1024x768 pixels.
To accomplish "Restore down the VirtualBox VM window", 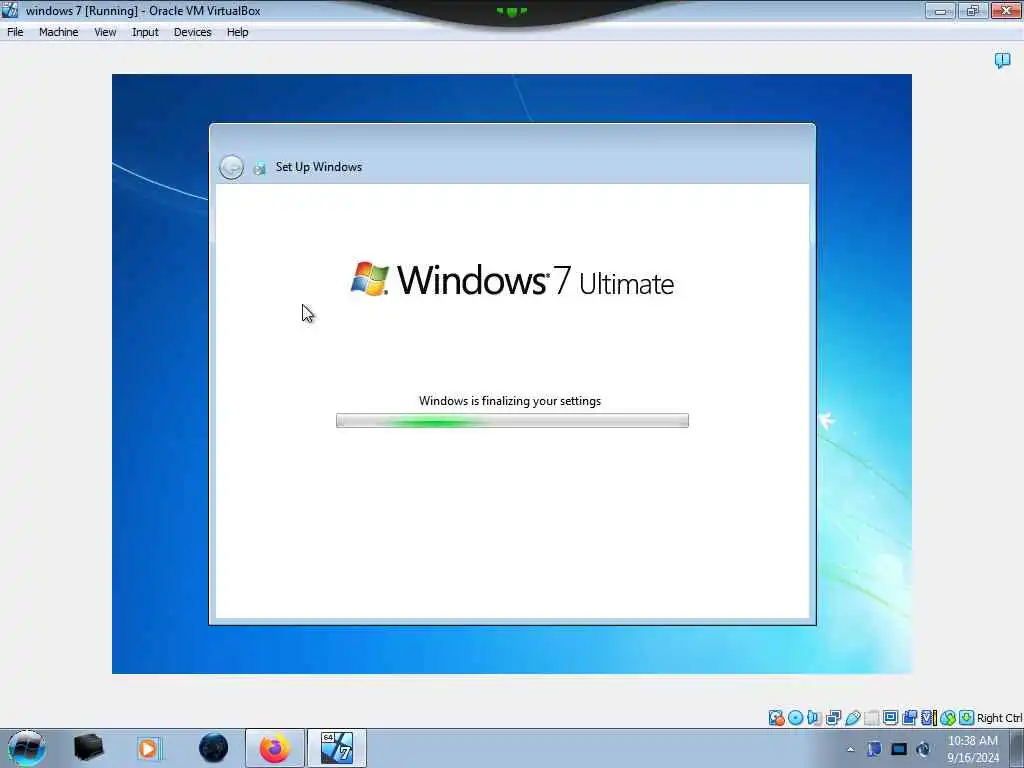I will [x=972, y=10].
